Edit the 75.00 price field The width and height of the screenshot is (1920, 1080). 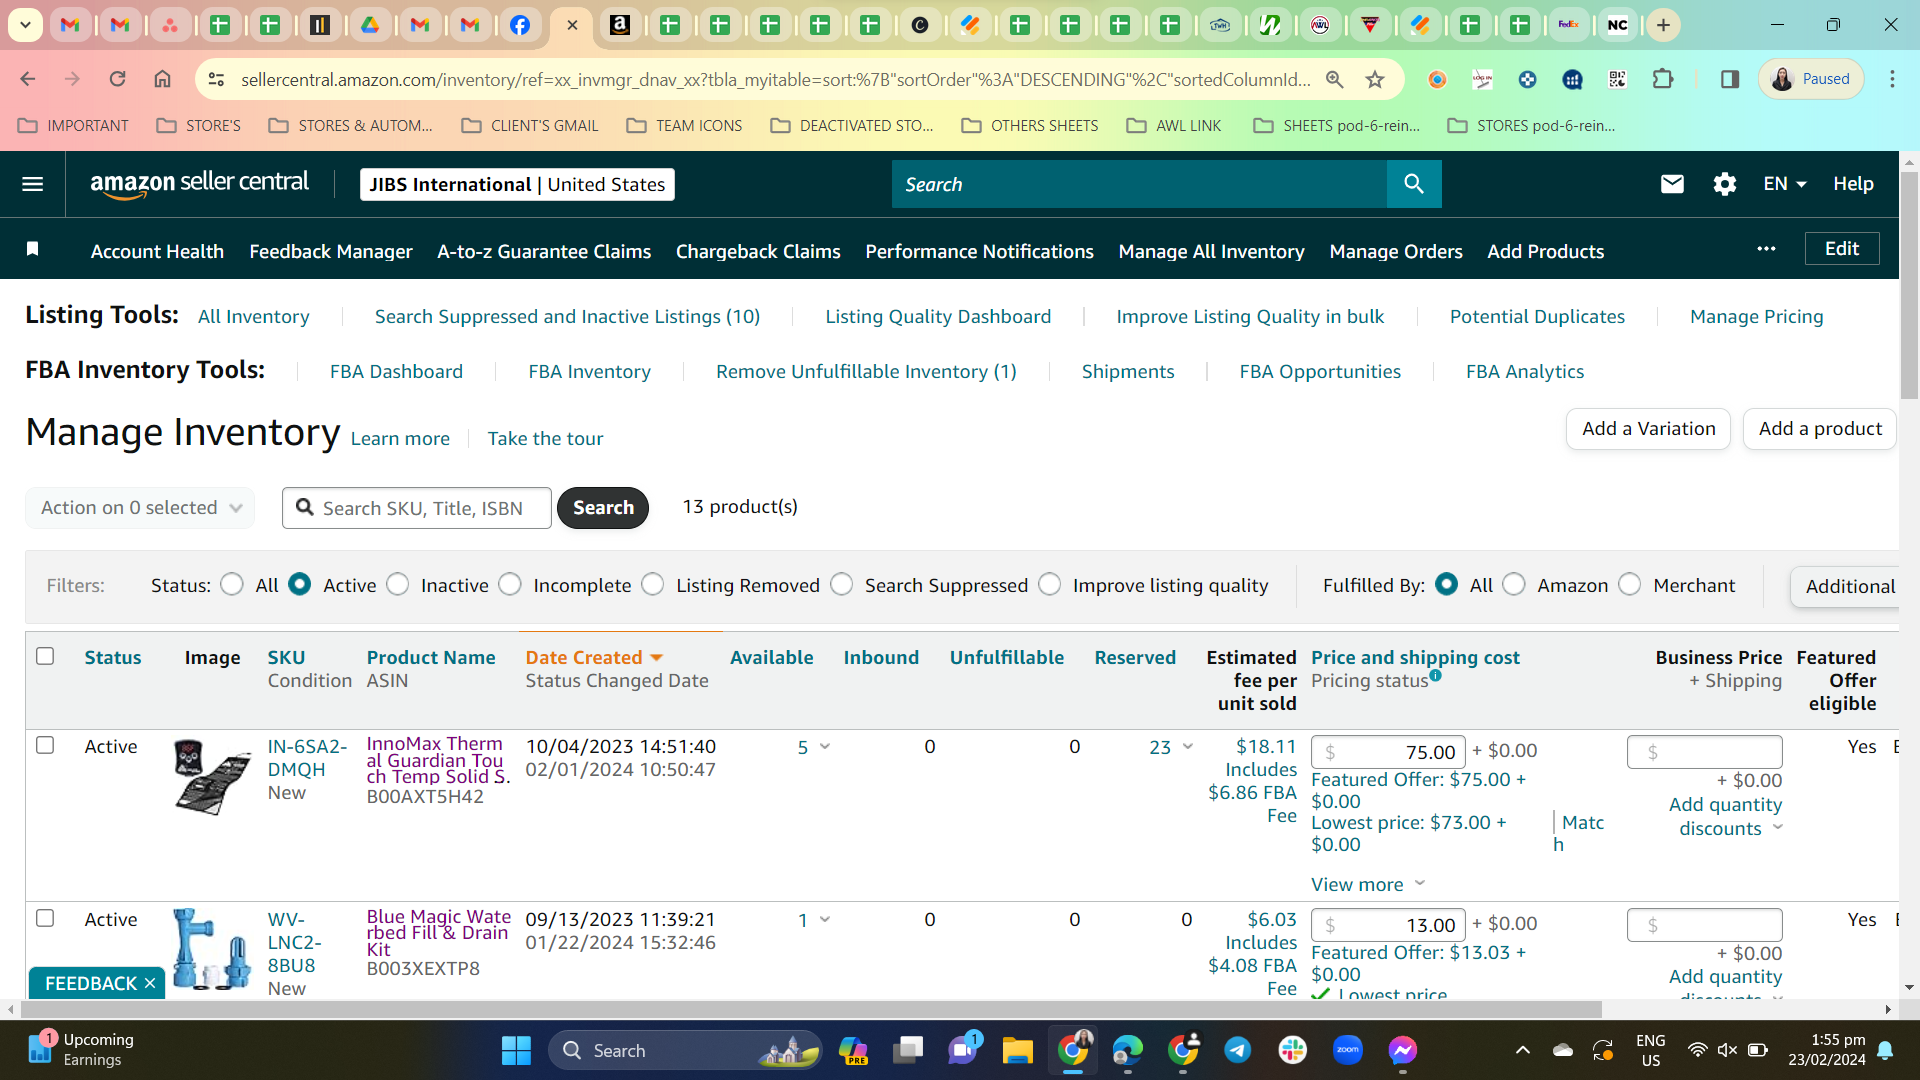[x=1388, y=751]
